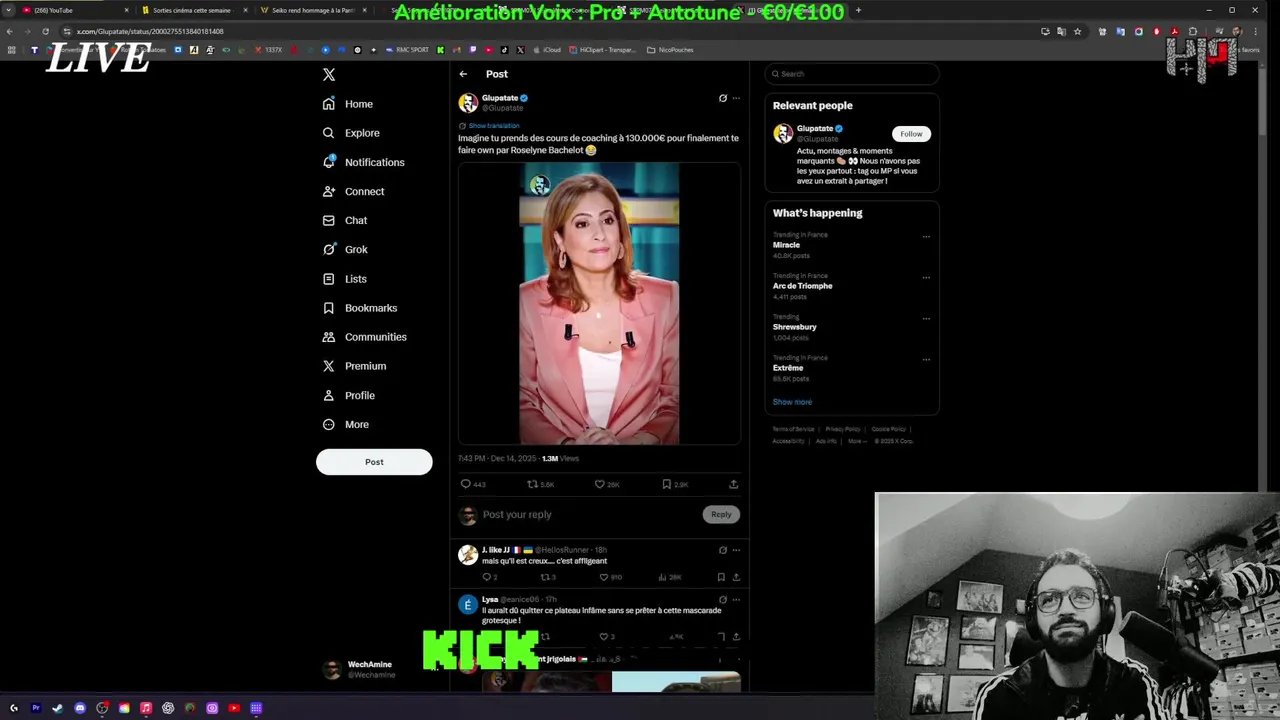Go to Connect in the sidebar
Image resolution: width=1280 pixels, height=720 pixels.
pyautogui.click(x=353, y=191)
